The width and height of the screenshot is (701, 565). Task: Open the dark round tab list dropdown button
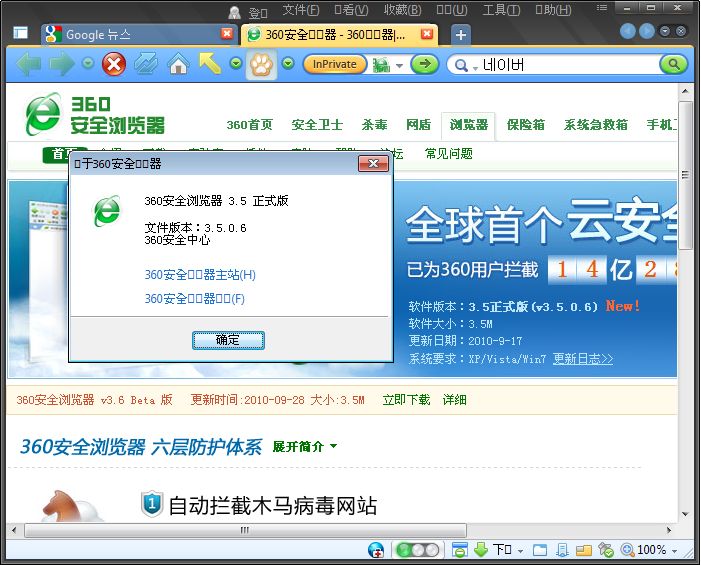(x=665, y=31)
